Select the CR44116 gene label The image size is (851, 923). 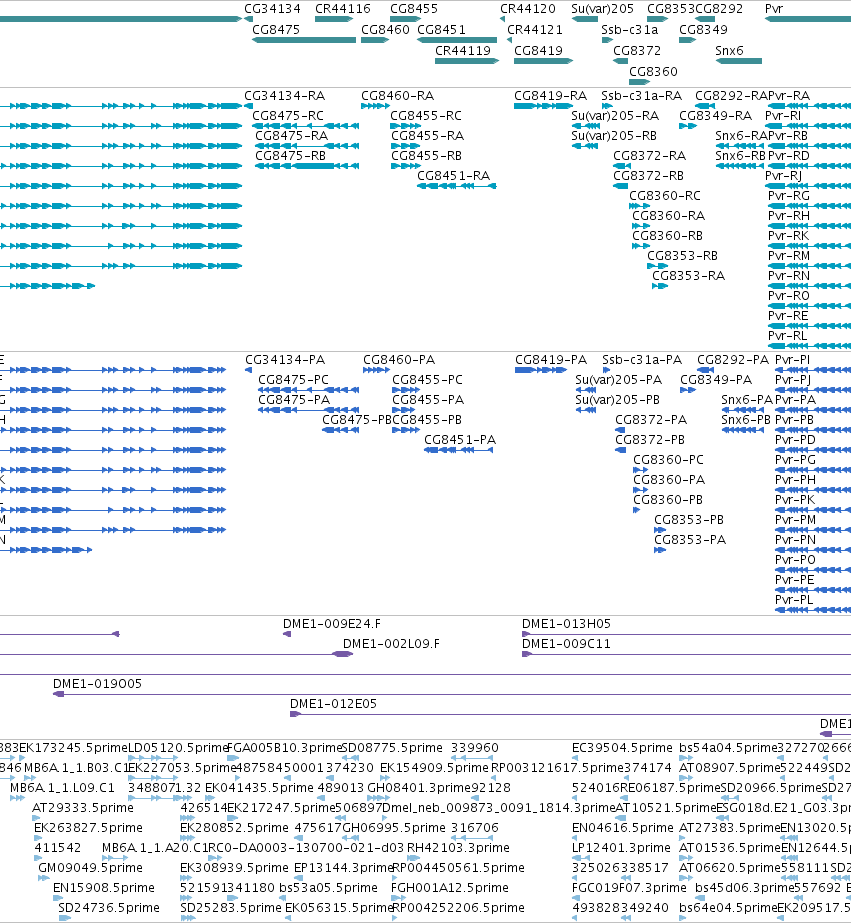[343, 9]
